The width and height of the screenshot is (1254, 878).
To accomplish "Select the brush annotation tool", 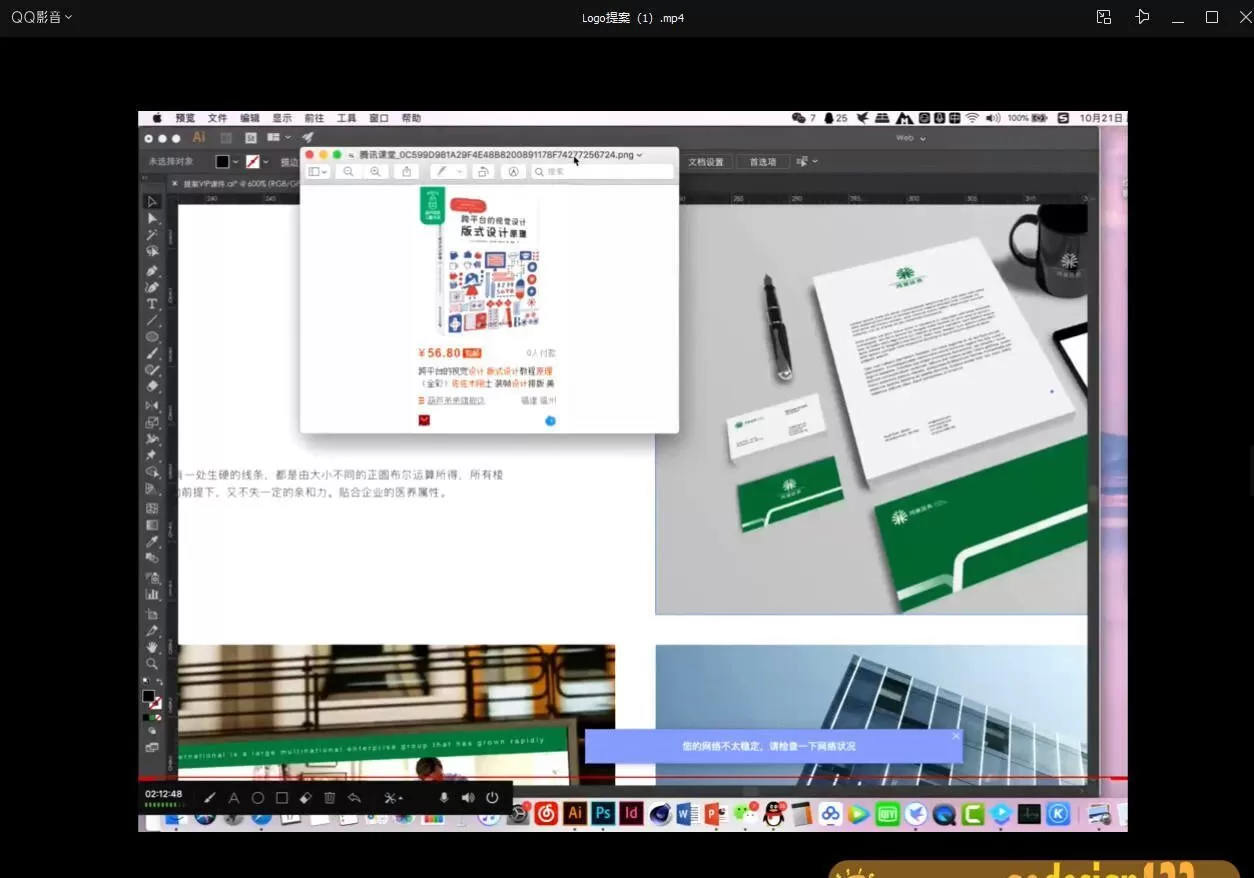I will tap(210, 798).
